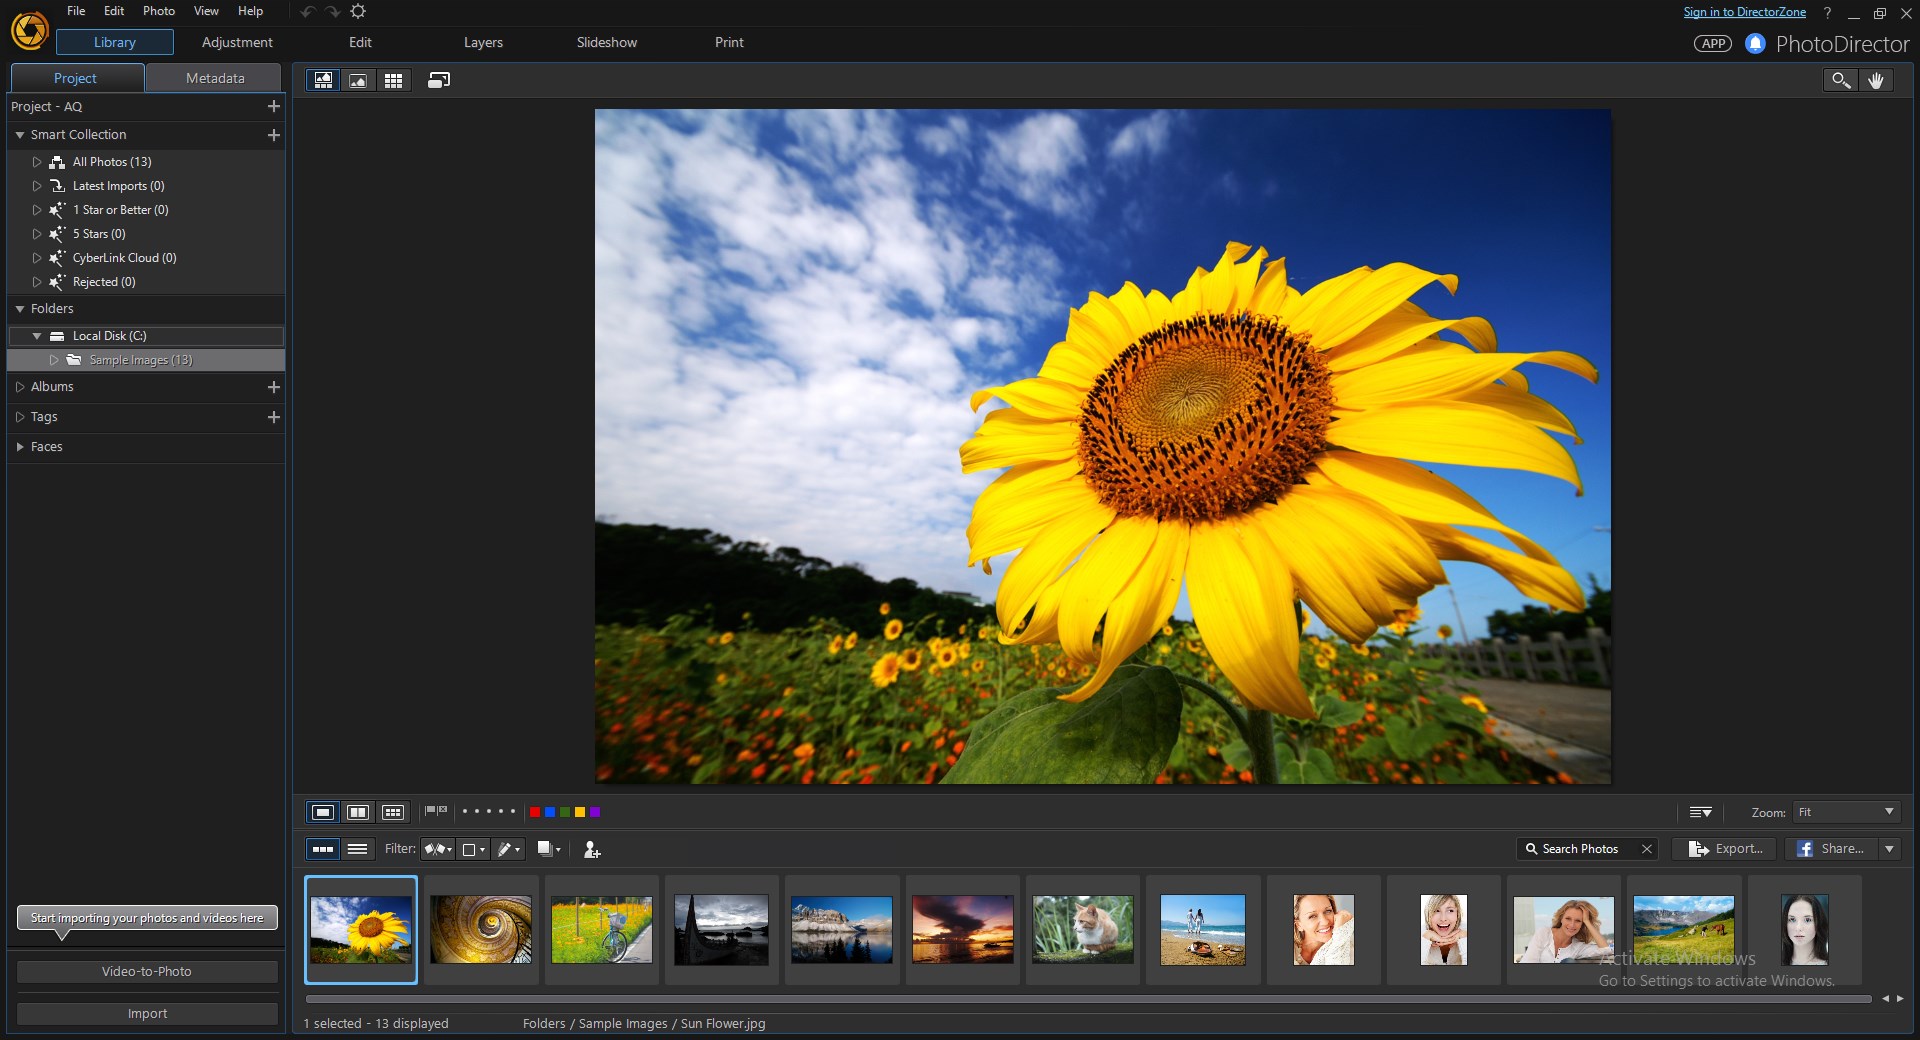Click the Import button
The width and height of the screenshot is (1920, 1040).
[x=147, y=1013]
